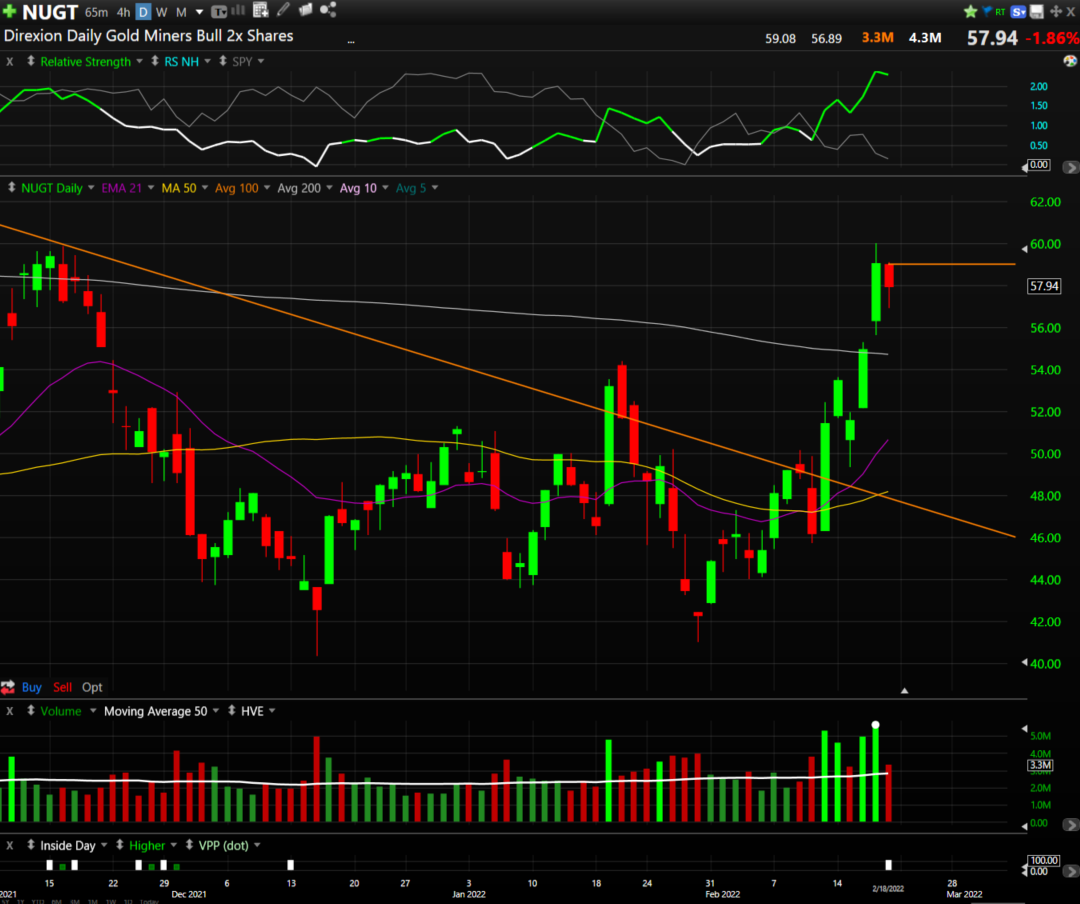Open the VPP (dot) indicator menu
Viewport: 1080px width, 904px height.
tap(229, 845)
